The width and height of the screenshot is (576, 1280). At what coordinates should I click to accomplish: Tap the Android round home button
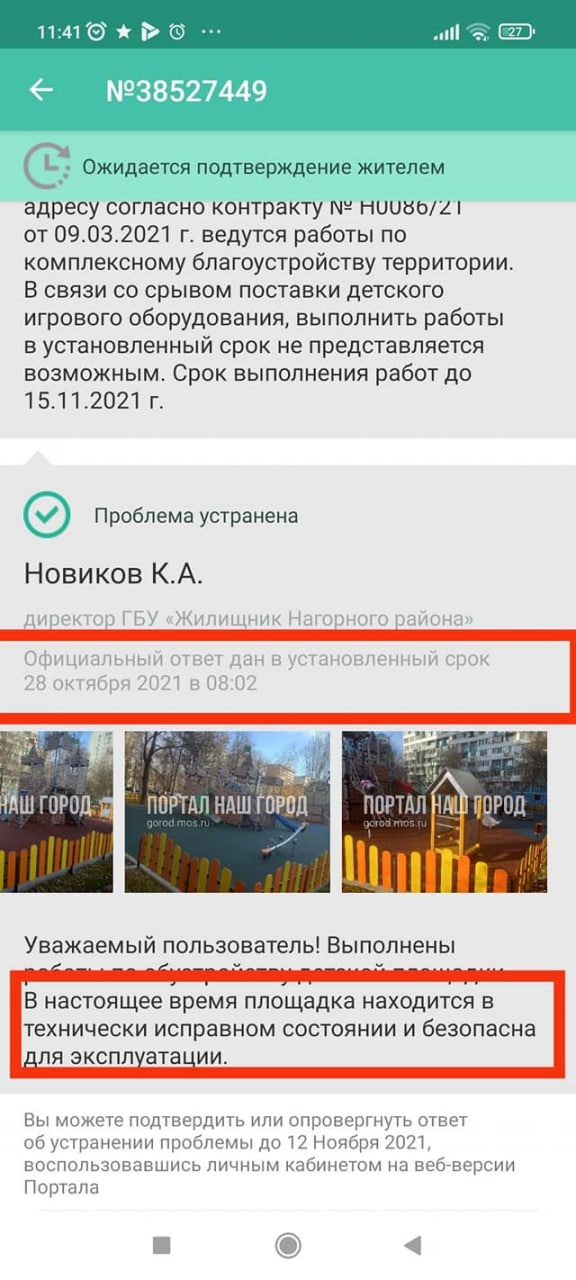click(x=288, y=1245)
